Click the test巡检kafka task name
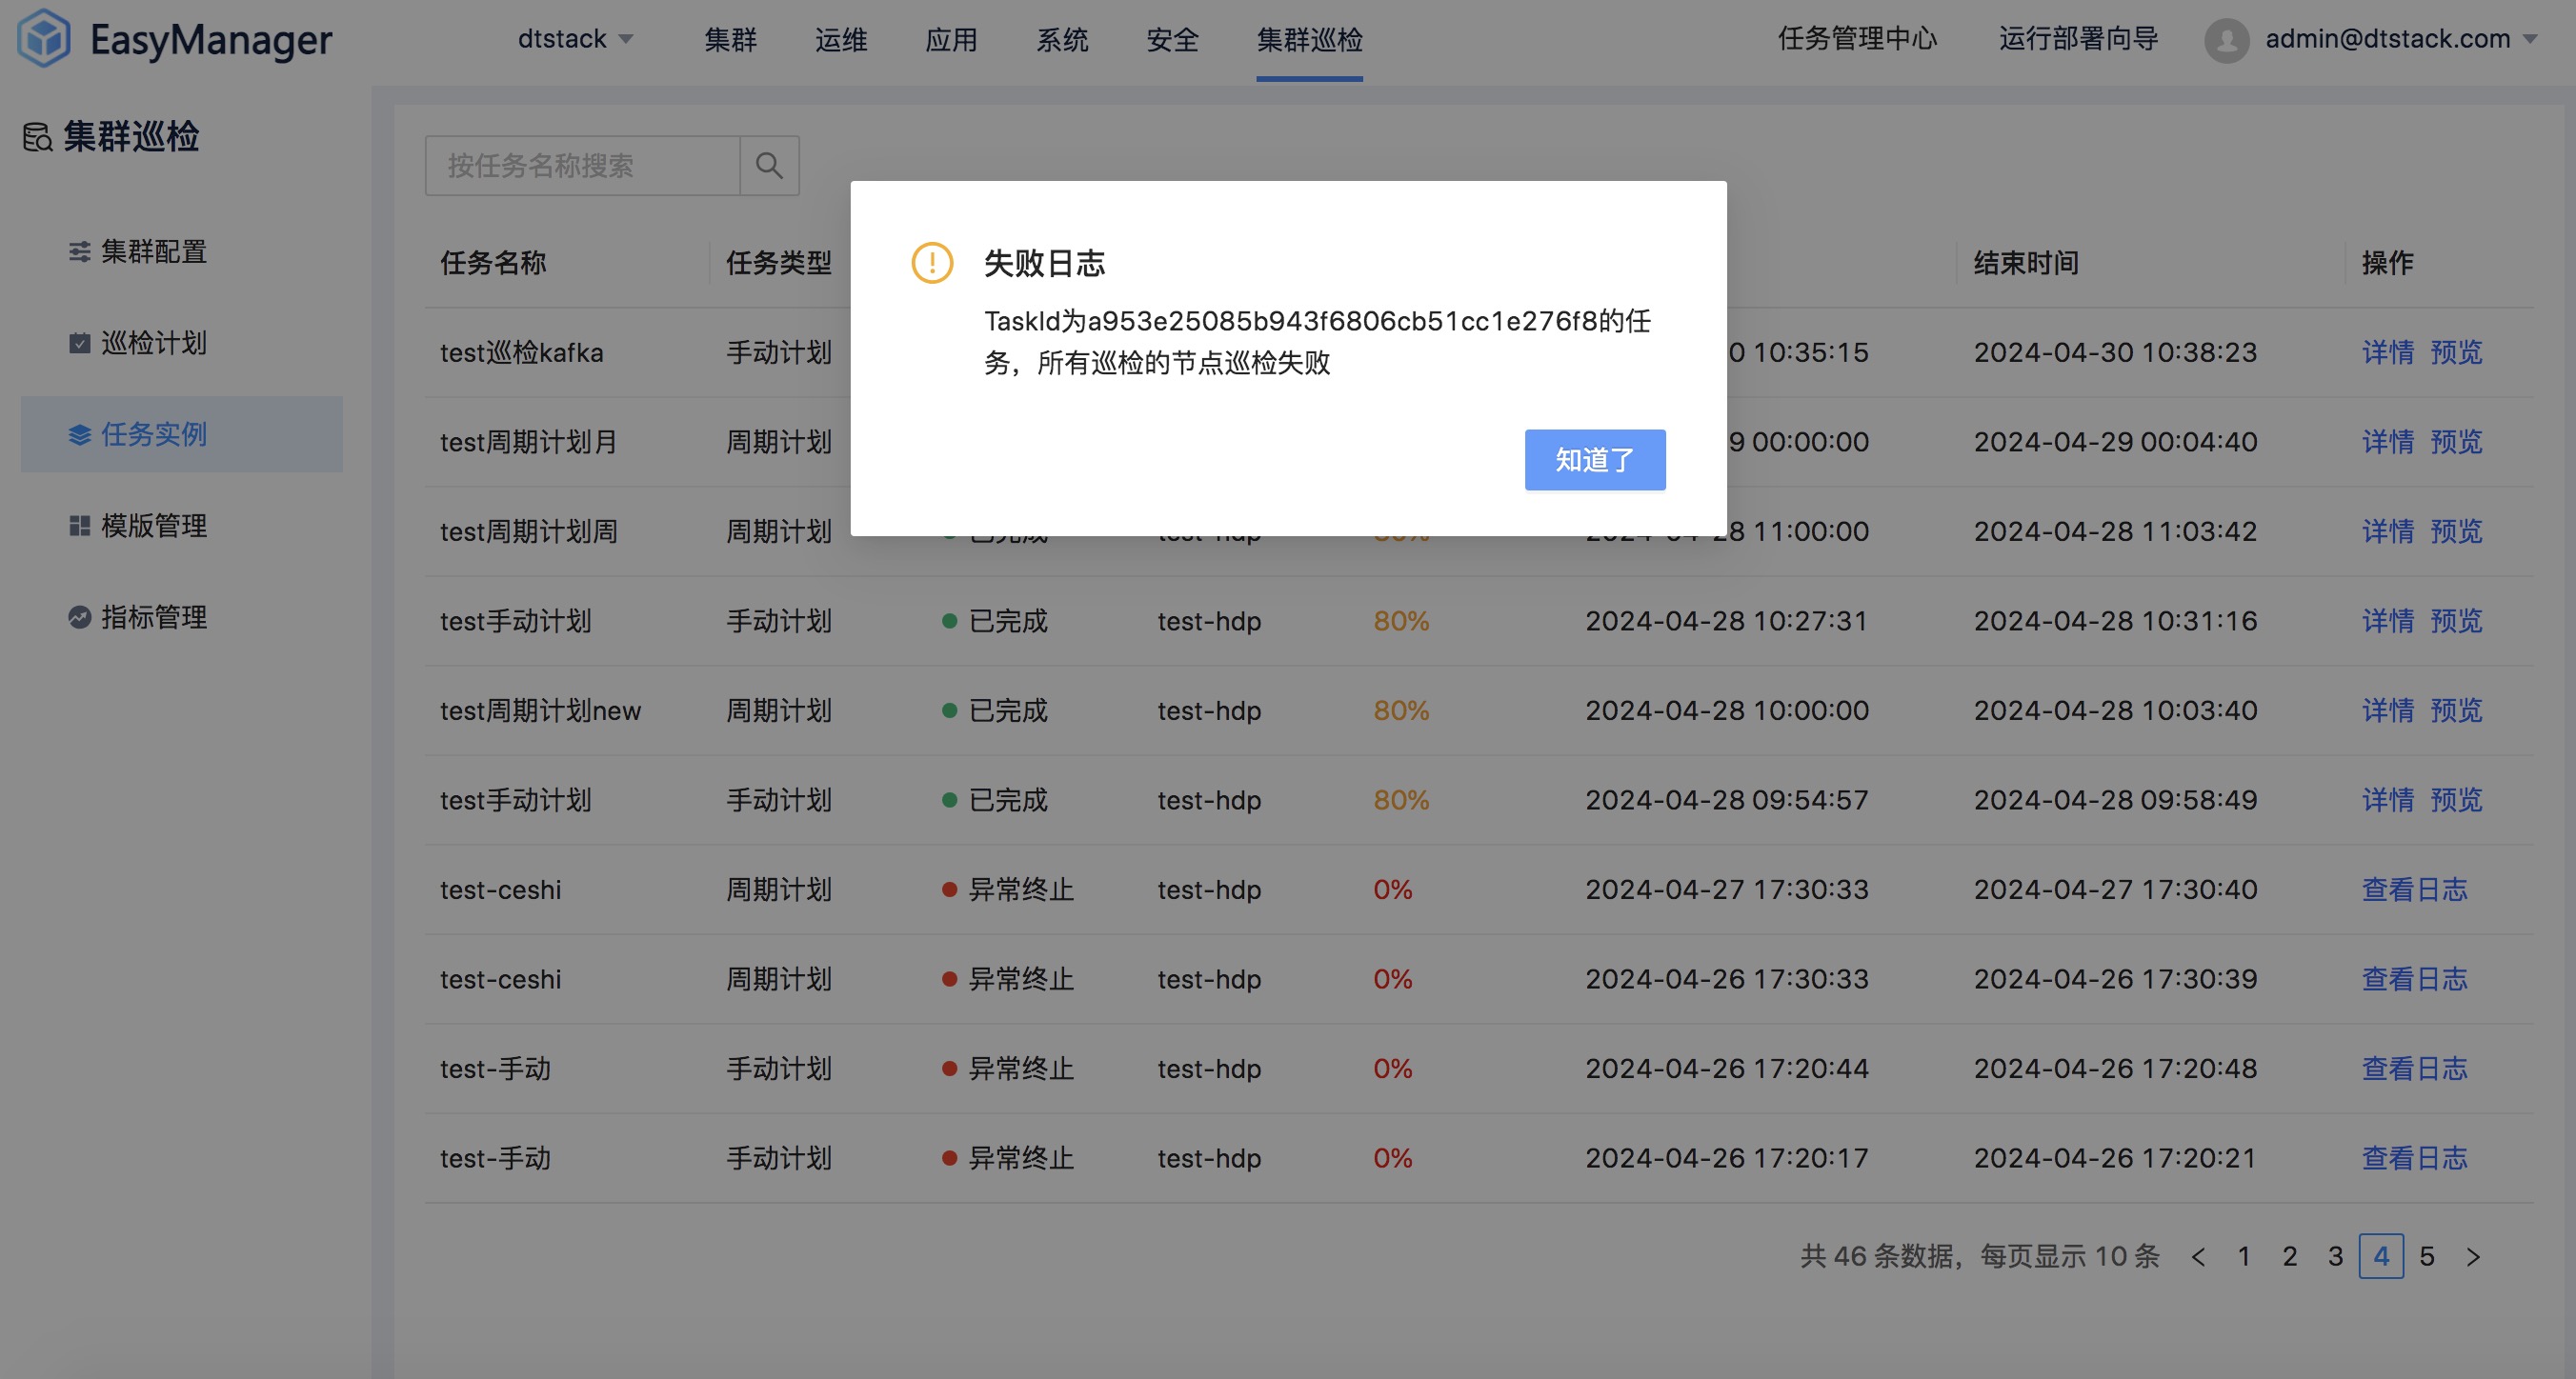The width and height of the screenshot is (2576, 1379). (522, 352)
